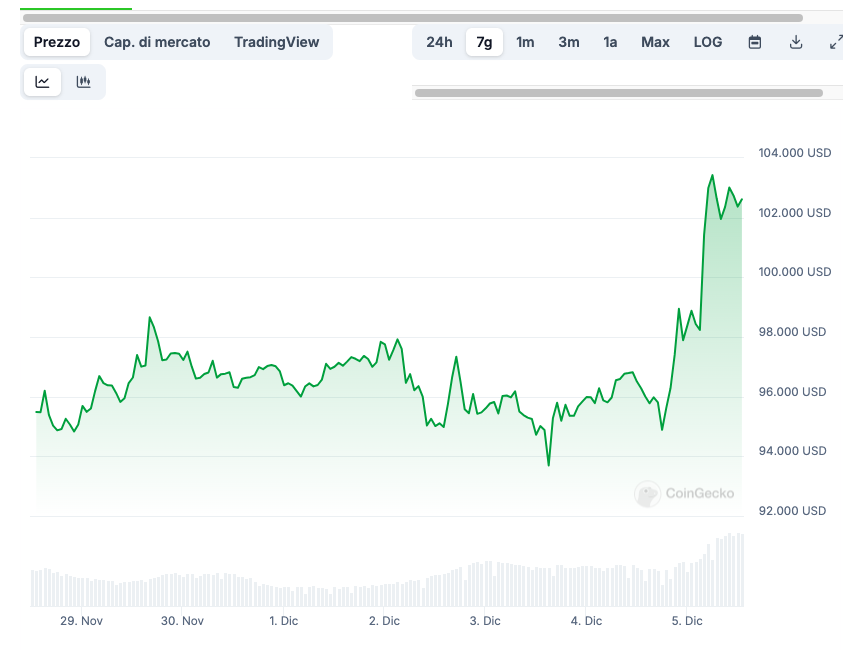This screenshot has width=854, height=650.
Task: Switch to the TradingView tab
Action: pyautogui.click(x=276, y=42)
